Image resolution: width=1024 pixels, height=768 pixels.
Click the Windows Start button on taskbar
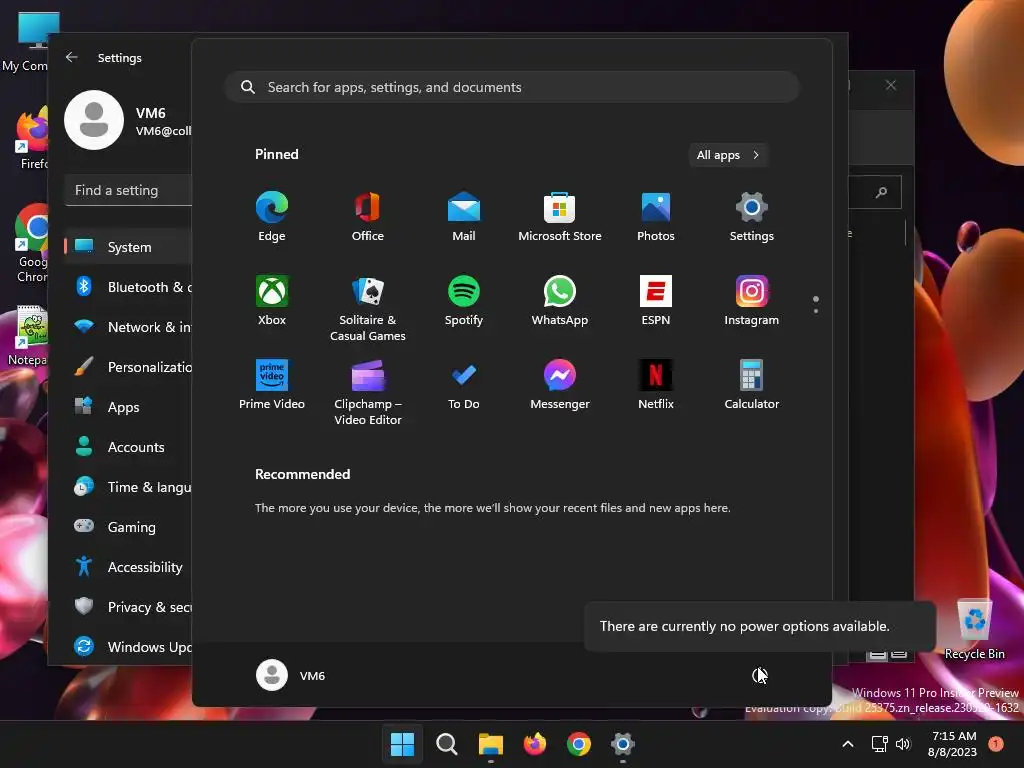click(x=402, y=744)
